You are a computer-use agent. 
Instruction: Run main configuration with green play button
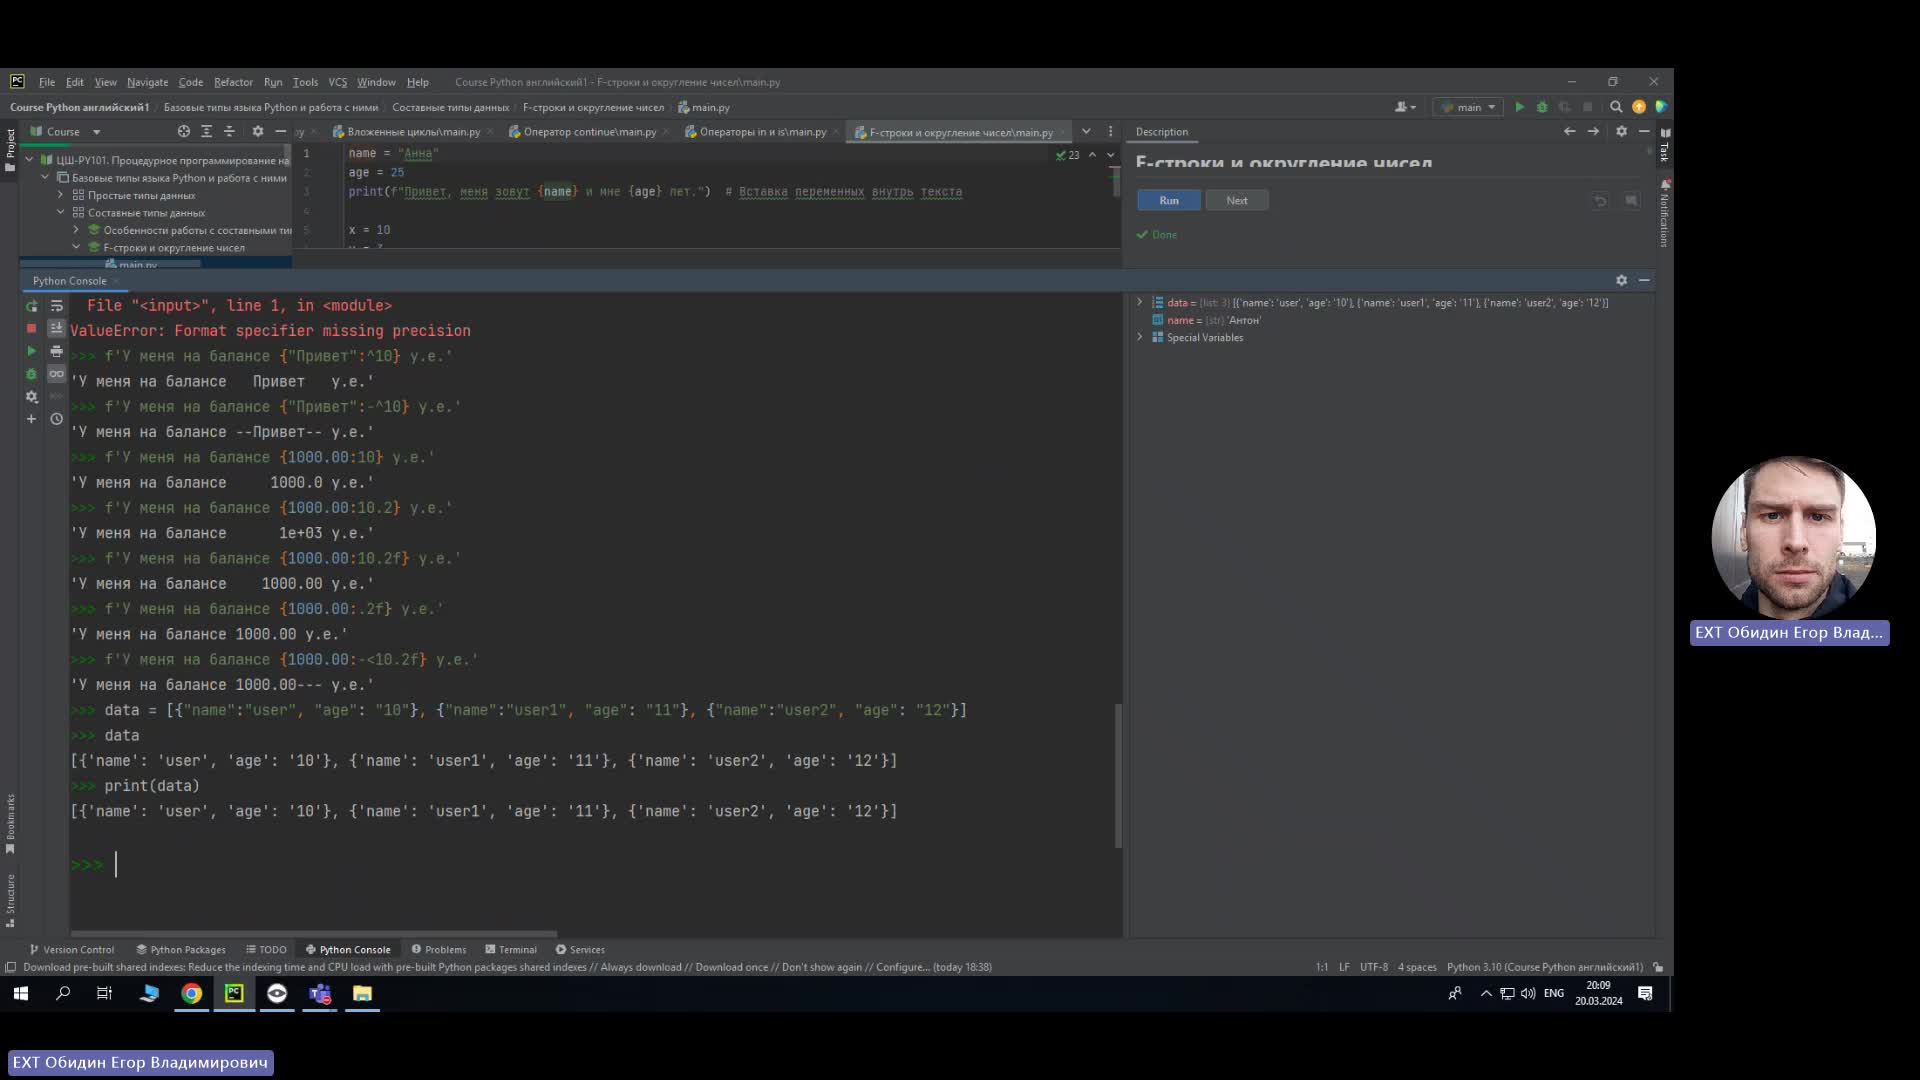(x=1520, y=107)
